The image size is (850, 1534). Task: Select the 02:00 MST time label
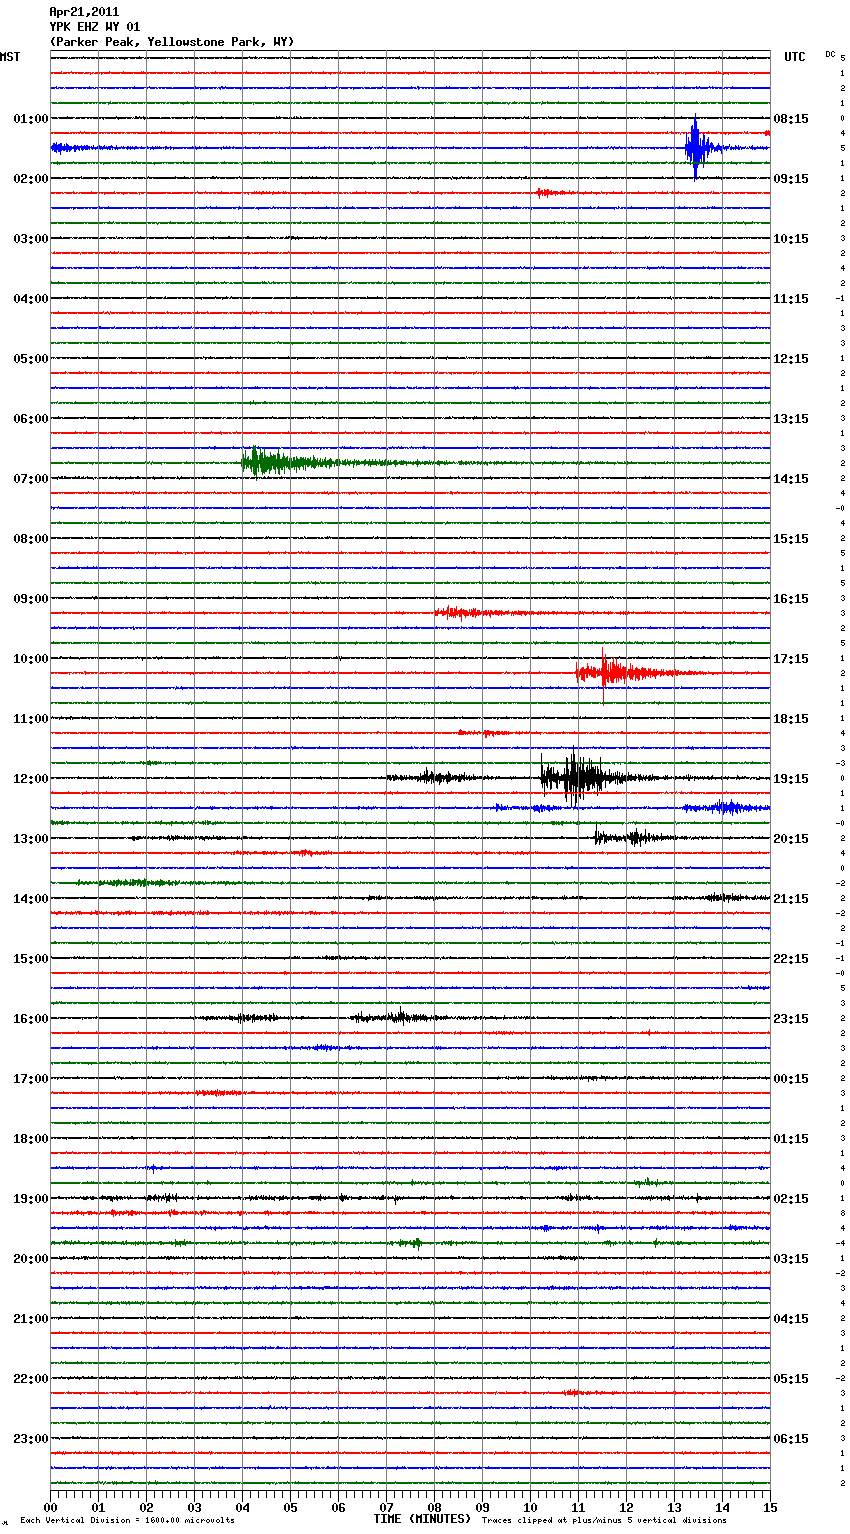click(31, 179)
